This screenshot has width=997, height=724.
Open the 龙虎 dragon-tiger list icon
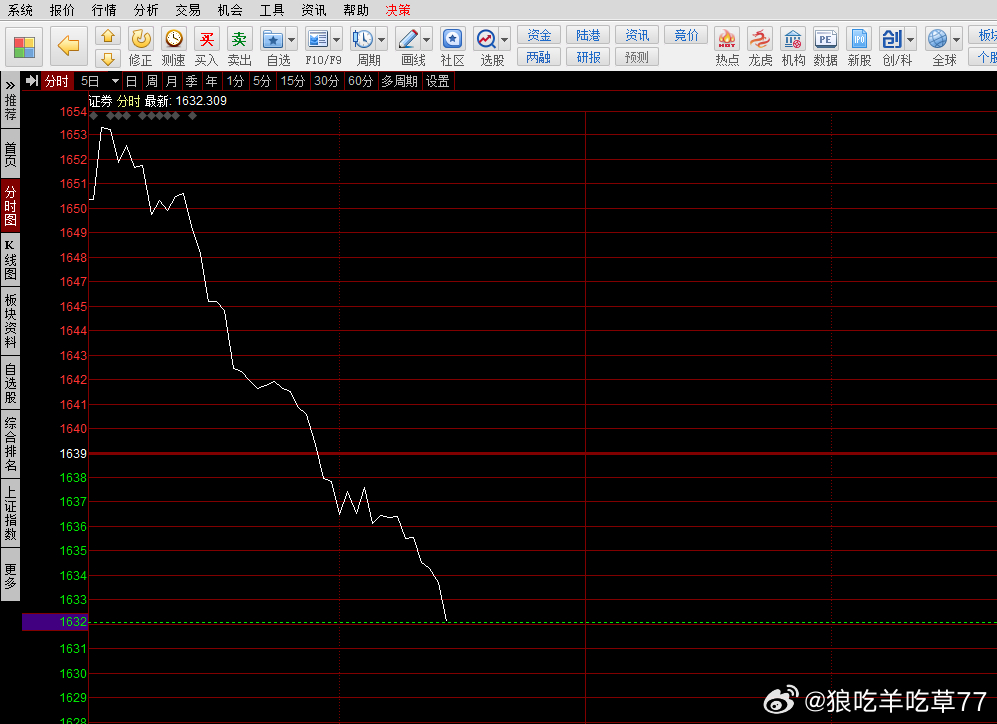click(x=760, y=39)
